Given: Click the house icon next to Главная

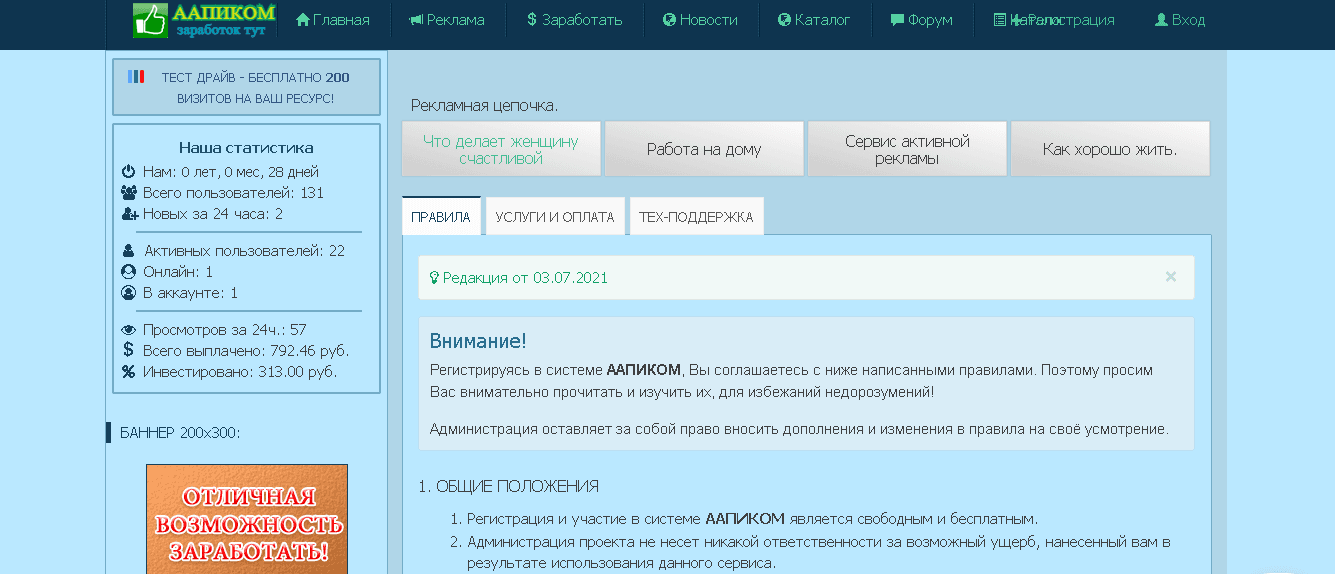Looking at the screenshot, I should [303, 20].
